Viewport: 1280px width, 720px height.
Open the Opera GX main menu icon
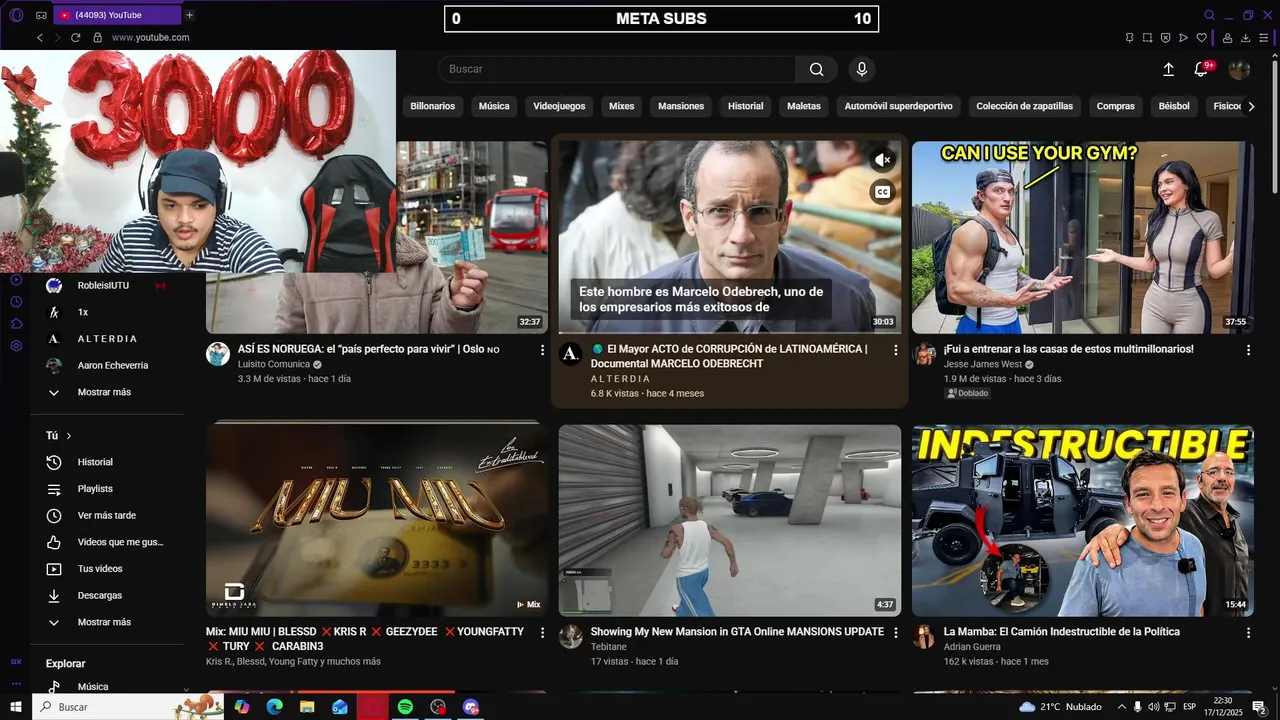pyautogui.click(x=16, y=15)
